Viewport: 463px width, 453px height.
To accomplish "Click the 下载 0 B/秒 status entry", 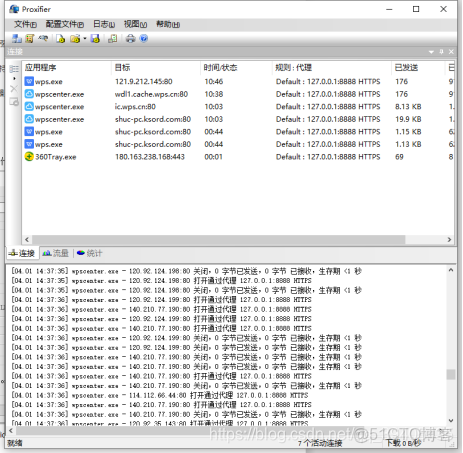I will [403, 443].
